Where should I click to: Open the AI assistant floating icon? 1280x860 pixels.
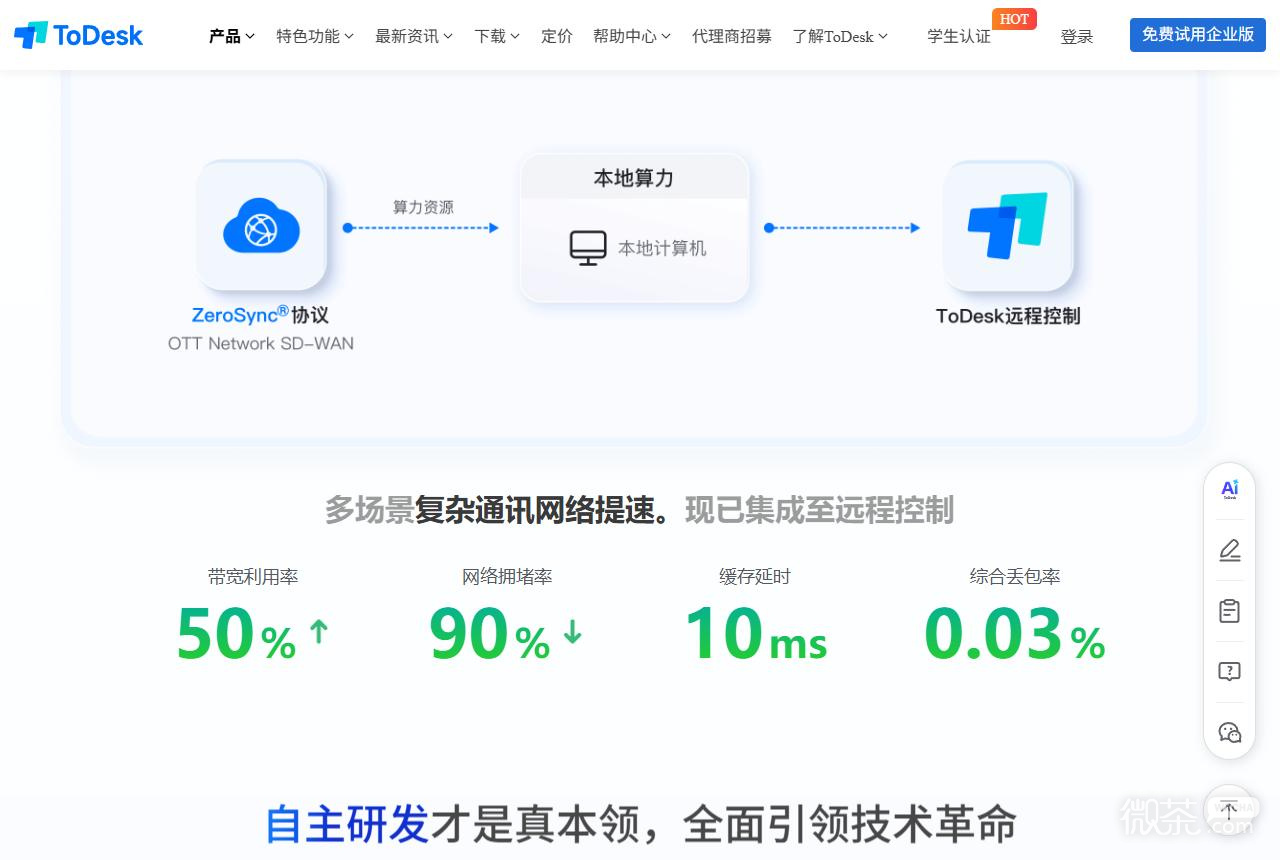[1230, 489]
